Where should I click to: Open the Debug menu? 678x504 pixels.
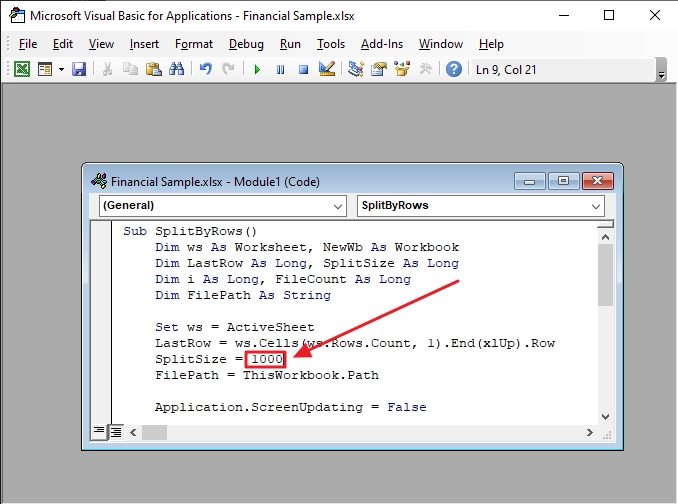pos(246,44)
